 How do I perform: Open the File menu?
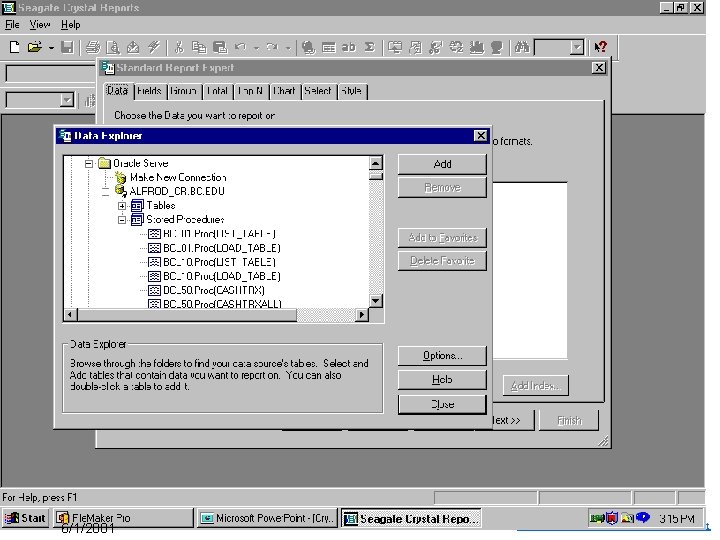[x=12, y=25]
